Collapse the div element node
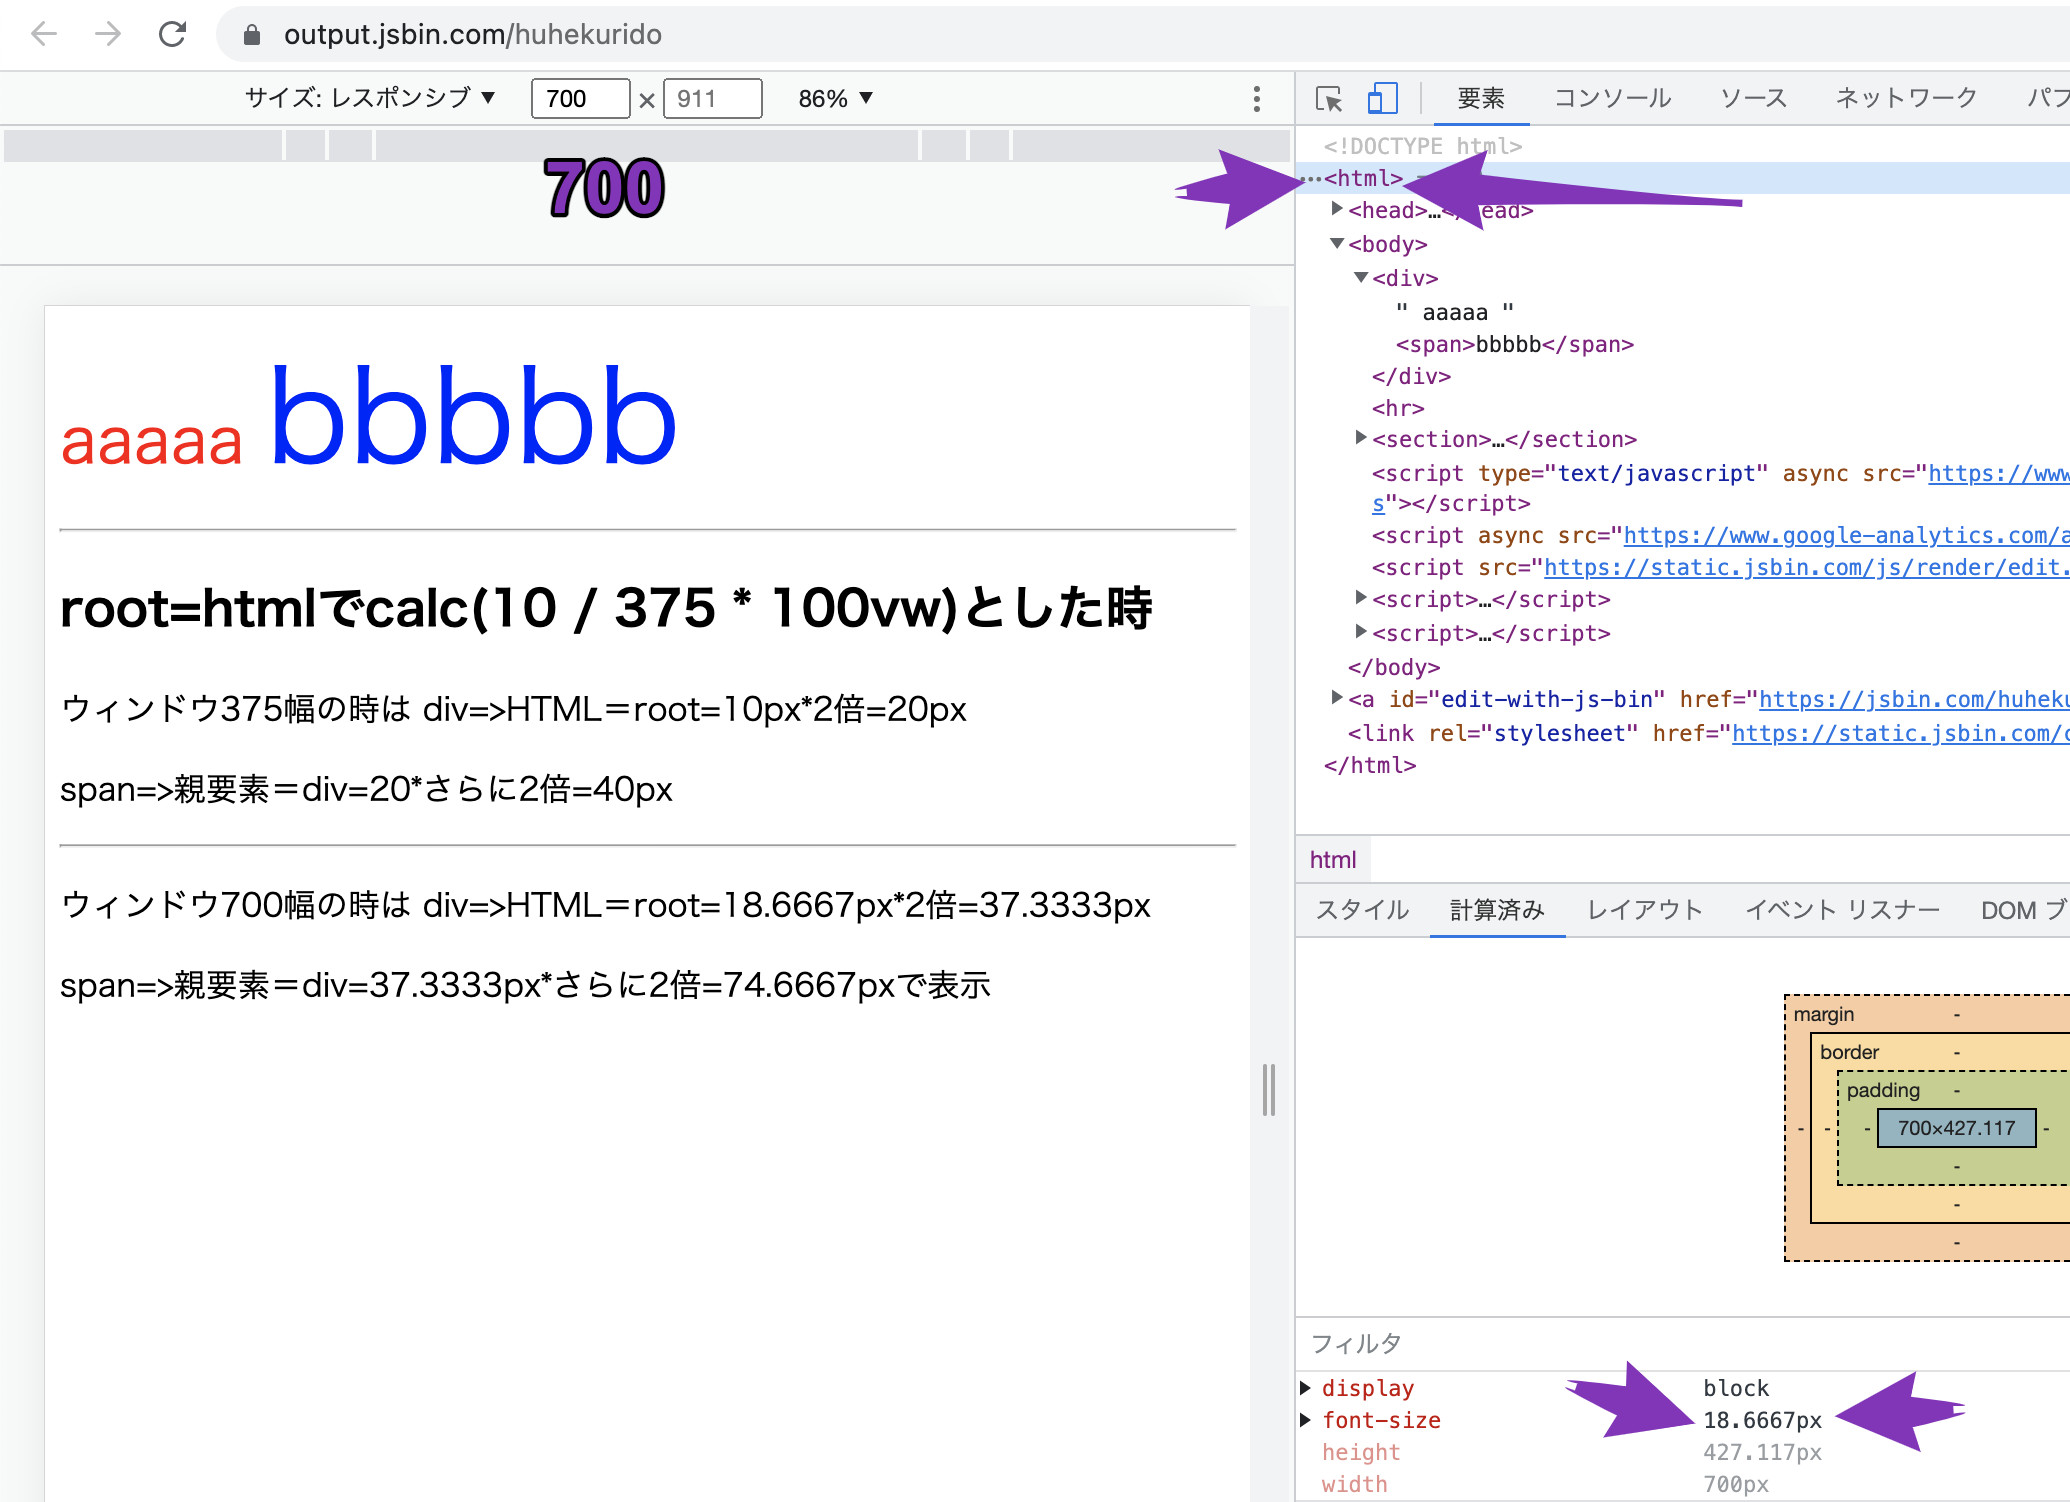 (x=1361, y=277)
